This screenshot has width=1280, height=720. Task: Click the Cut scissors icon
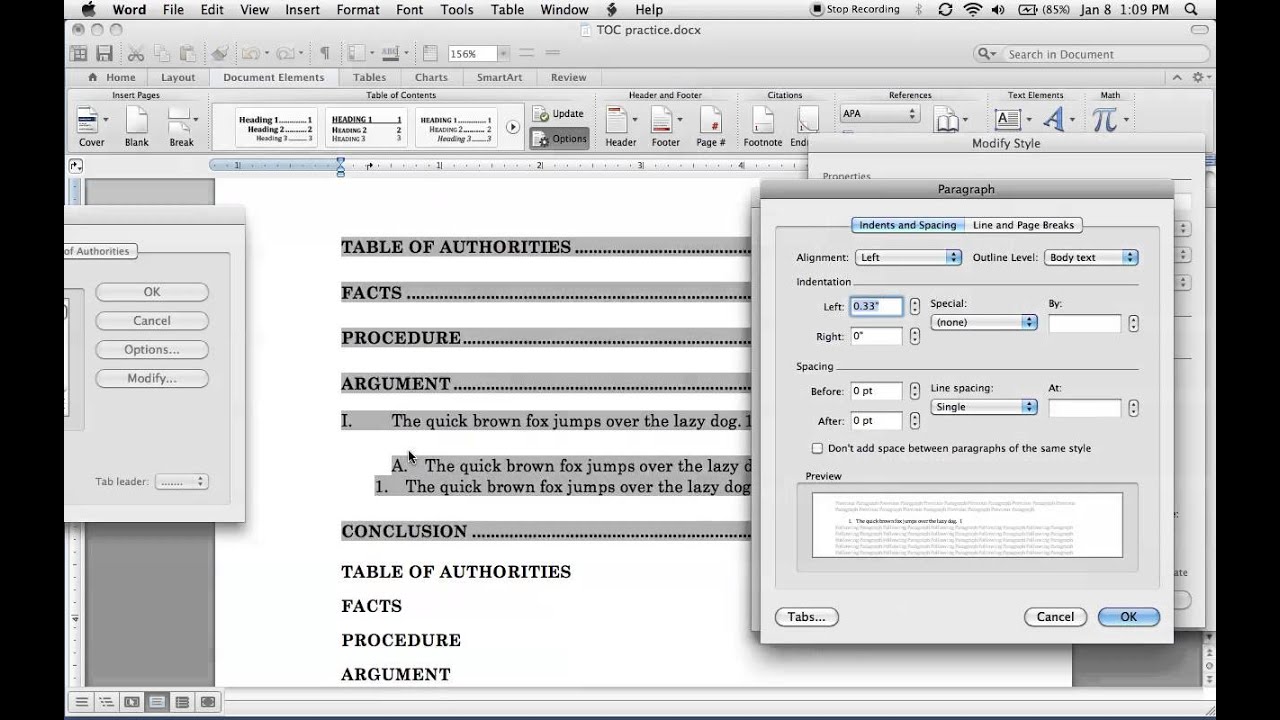pos(136,54)
